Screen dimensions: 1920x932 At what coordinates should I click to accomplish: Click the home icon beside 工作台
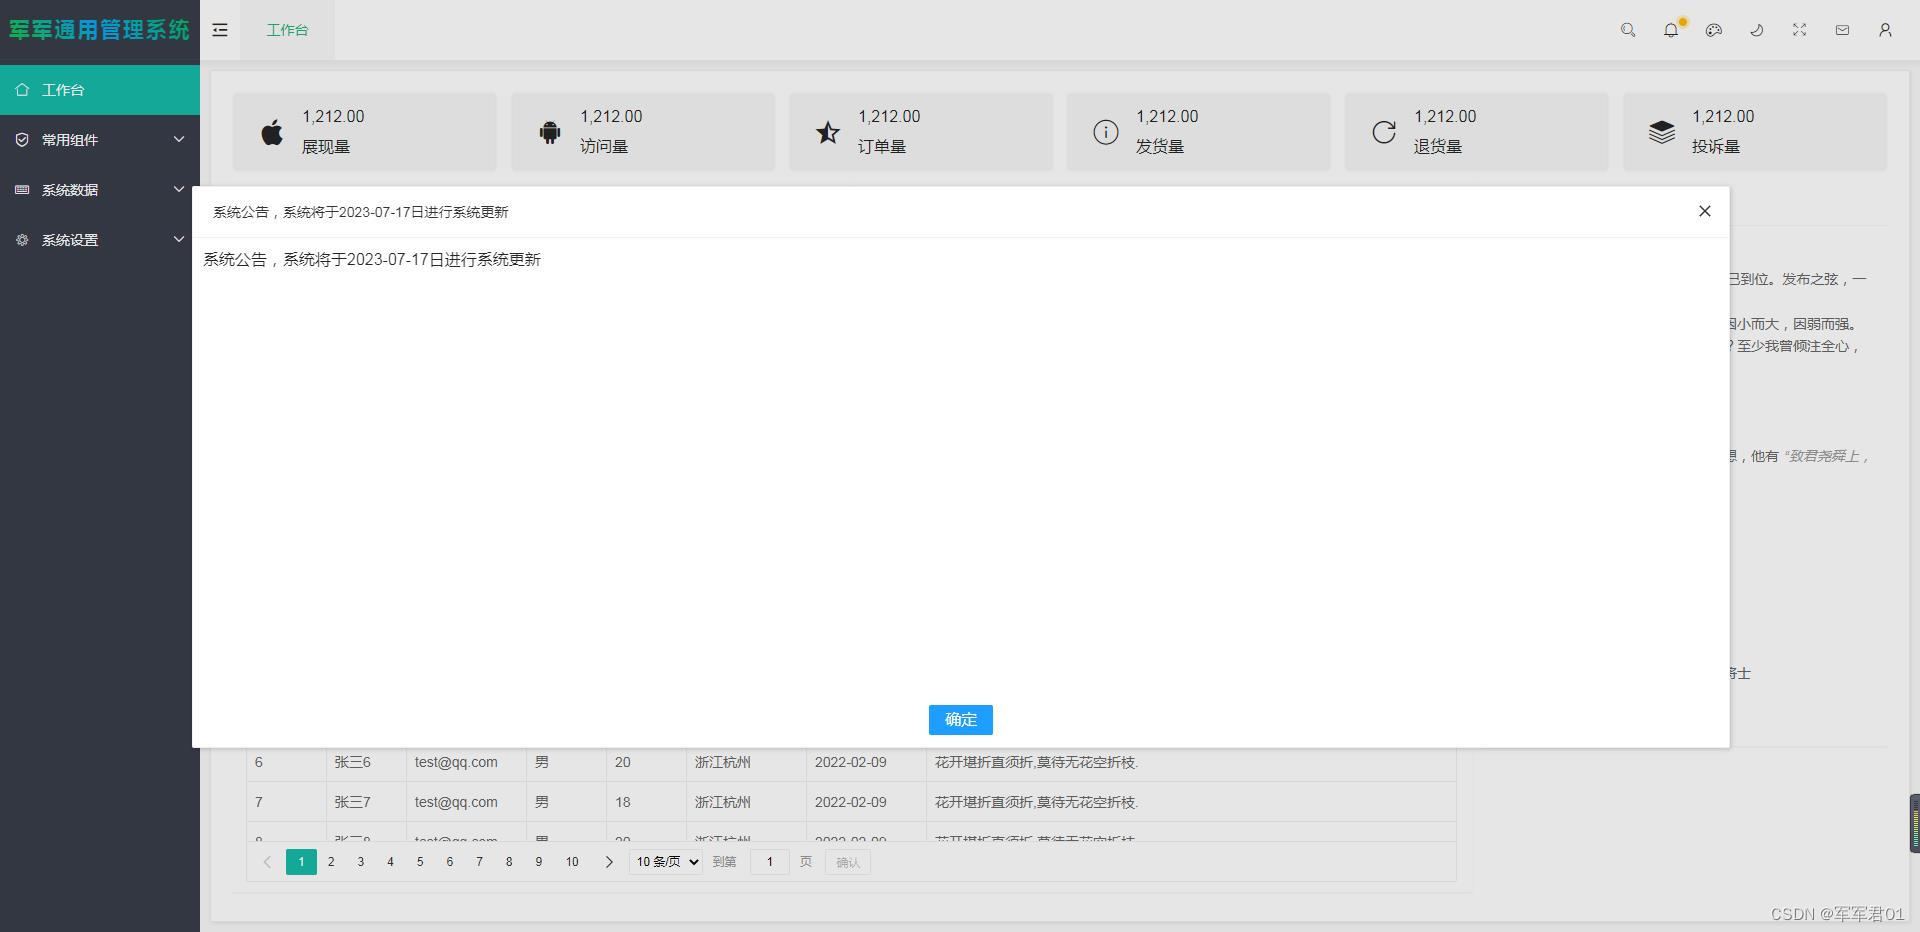(x=22, y=90)
